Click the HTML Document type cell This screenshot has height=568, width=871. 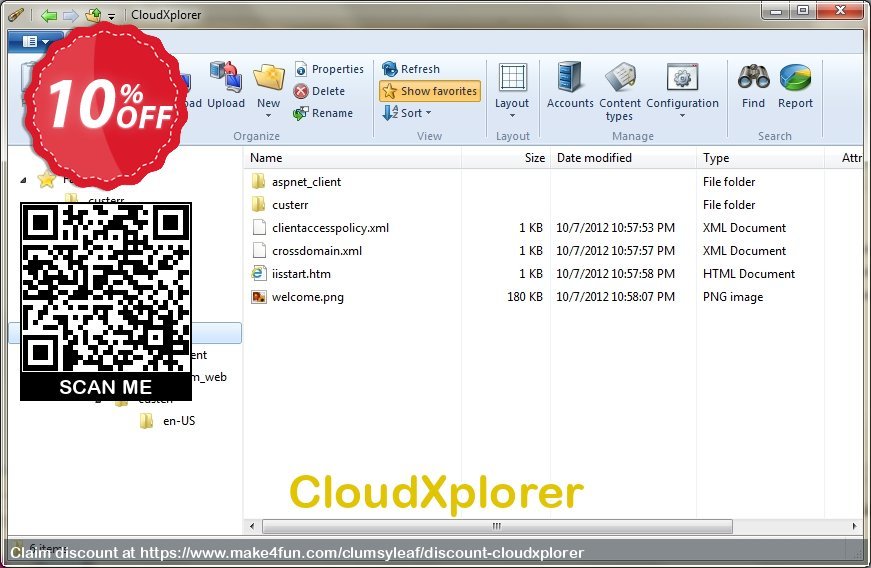coord(748,274)
